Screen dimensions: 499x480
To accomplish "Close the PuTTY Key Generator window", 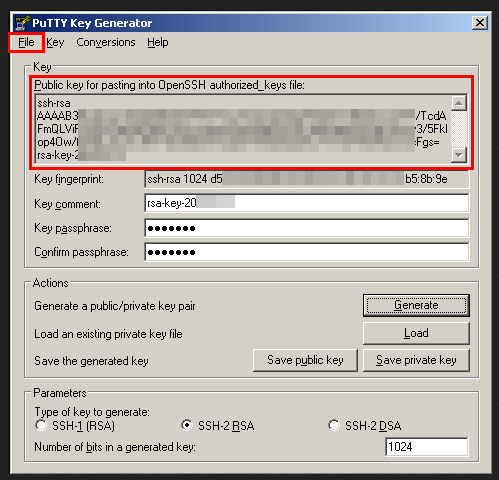I will coord(480,23).
